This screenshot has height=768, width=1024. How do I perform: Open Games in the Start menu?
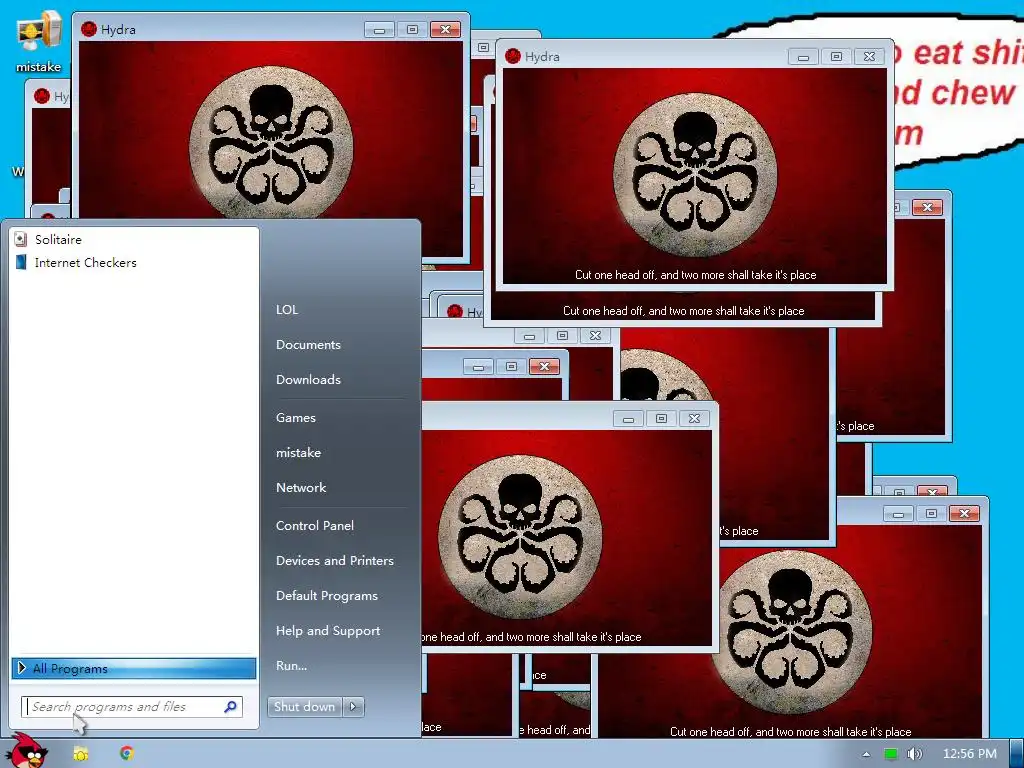coord(296,417)
